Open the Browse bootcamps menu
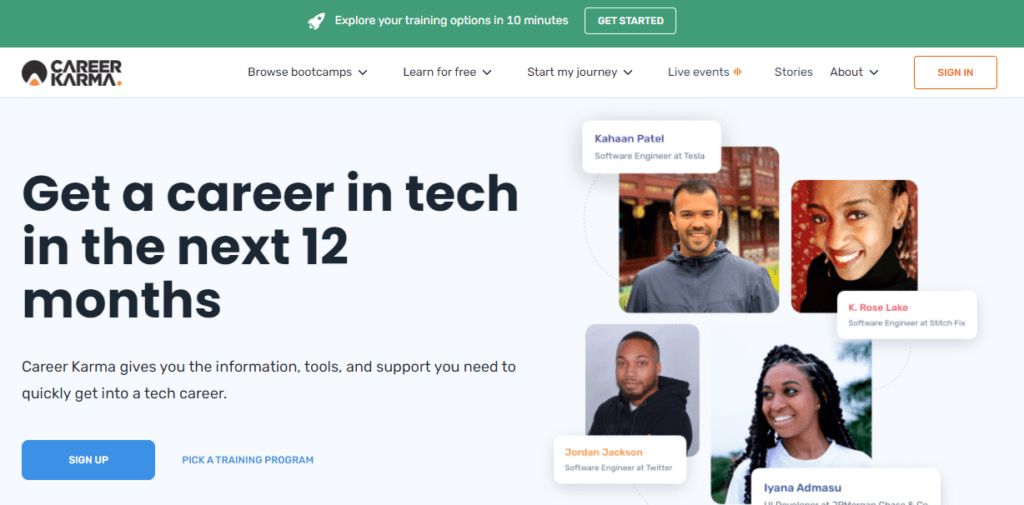The image size is (1024, 505). click(307, 72)
